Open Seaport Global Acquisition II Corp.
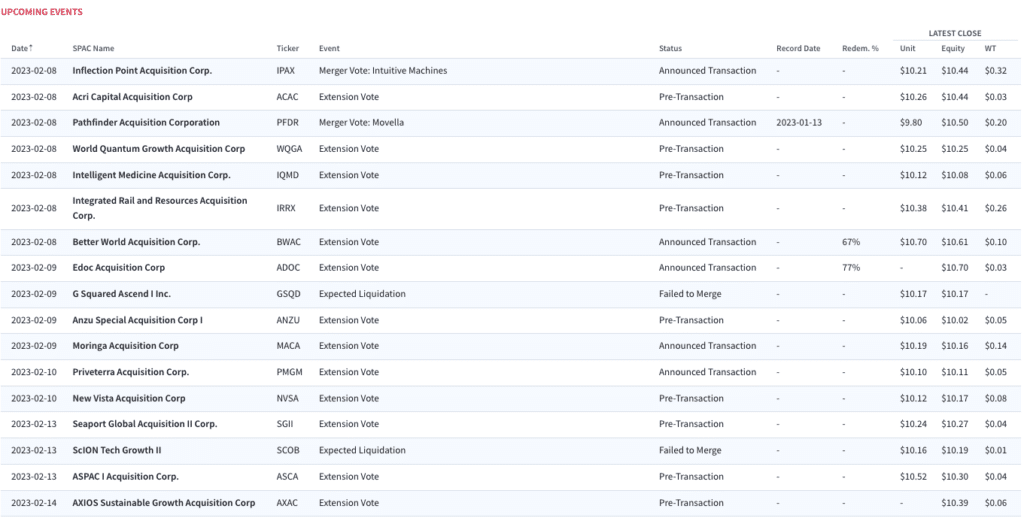Viewport: 1024px width, 521px height. click(x=145, y=424)
